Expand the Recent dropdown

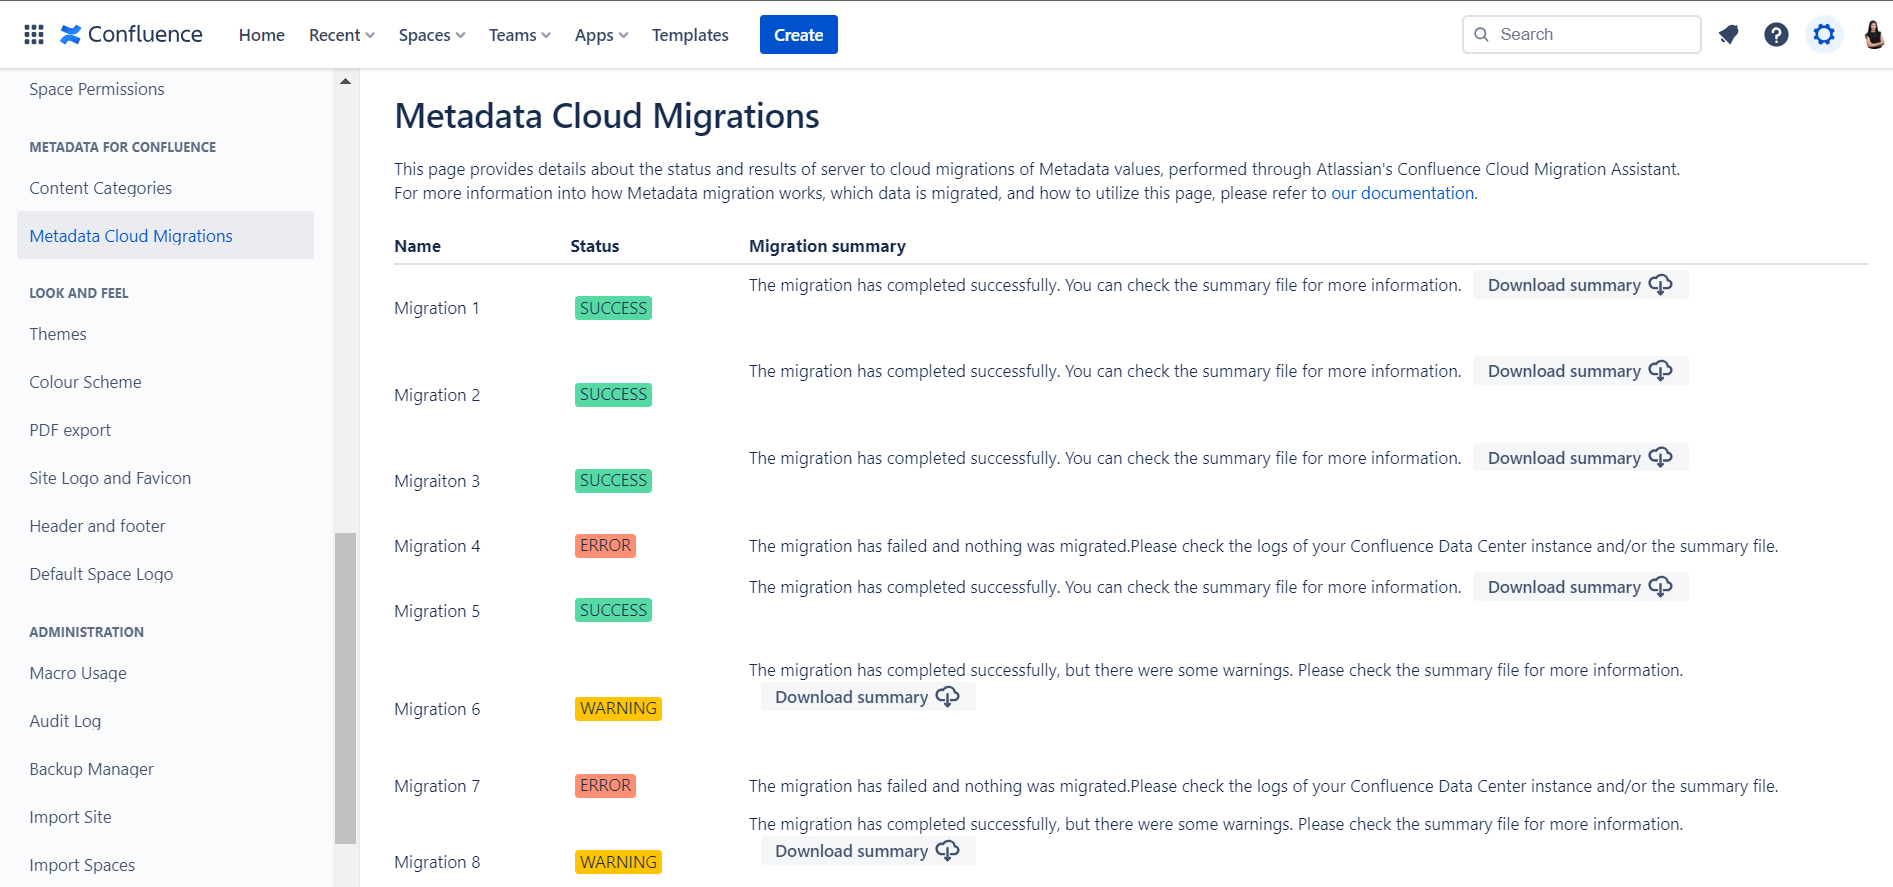pyautogui.click(x=341, y=35)
